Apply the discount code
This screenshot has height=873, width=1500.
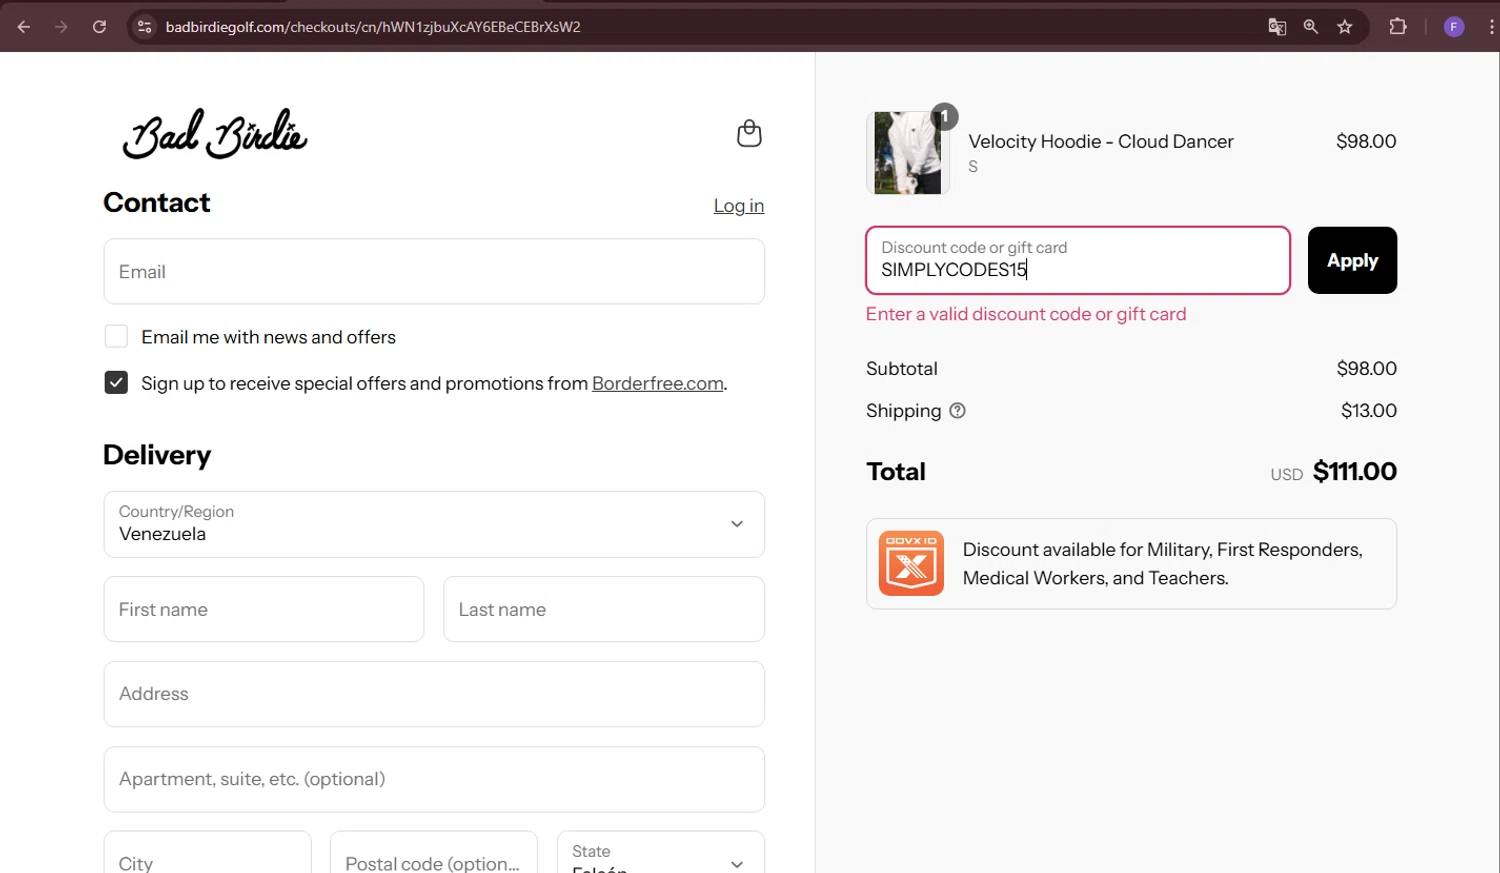pyautogui.click(x=1352, y=261)
